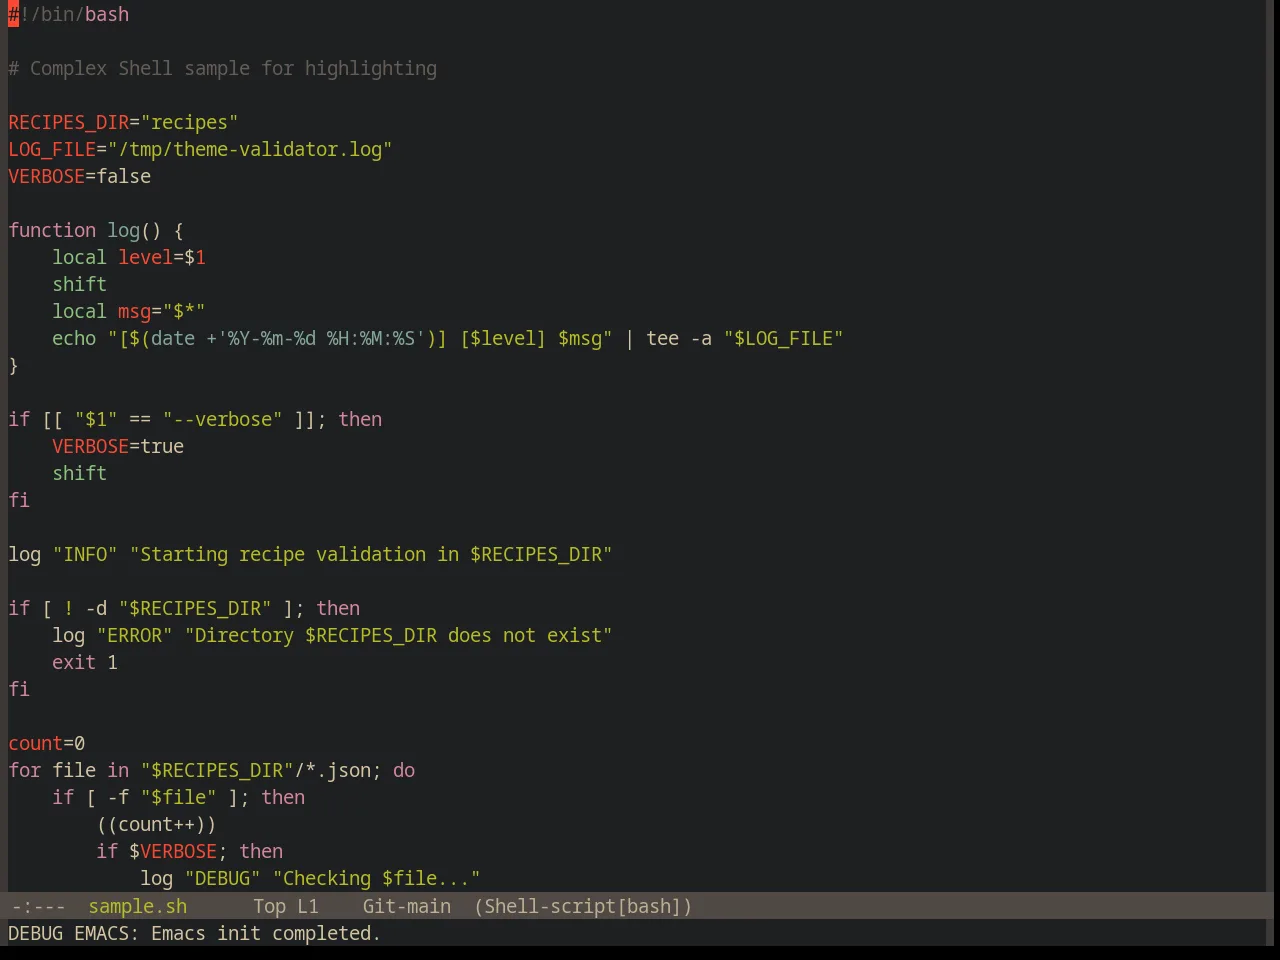
Task: Click the "$file" string in the -f test
Action: [x=178, y=797]
